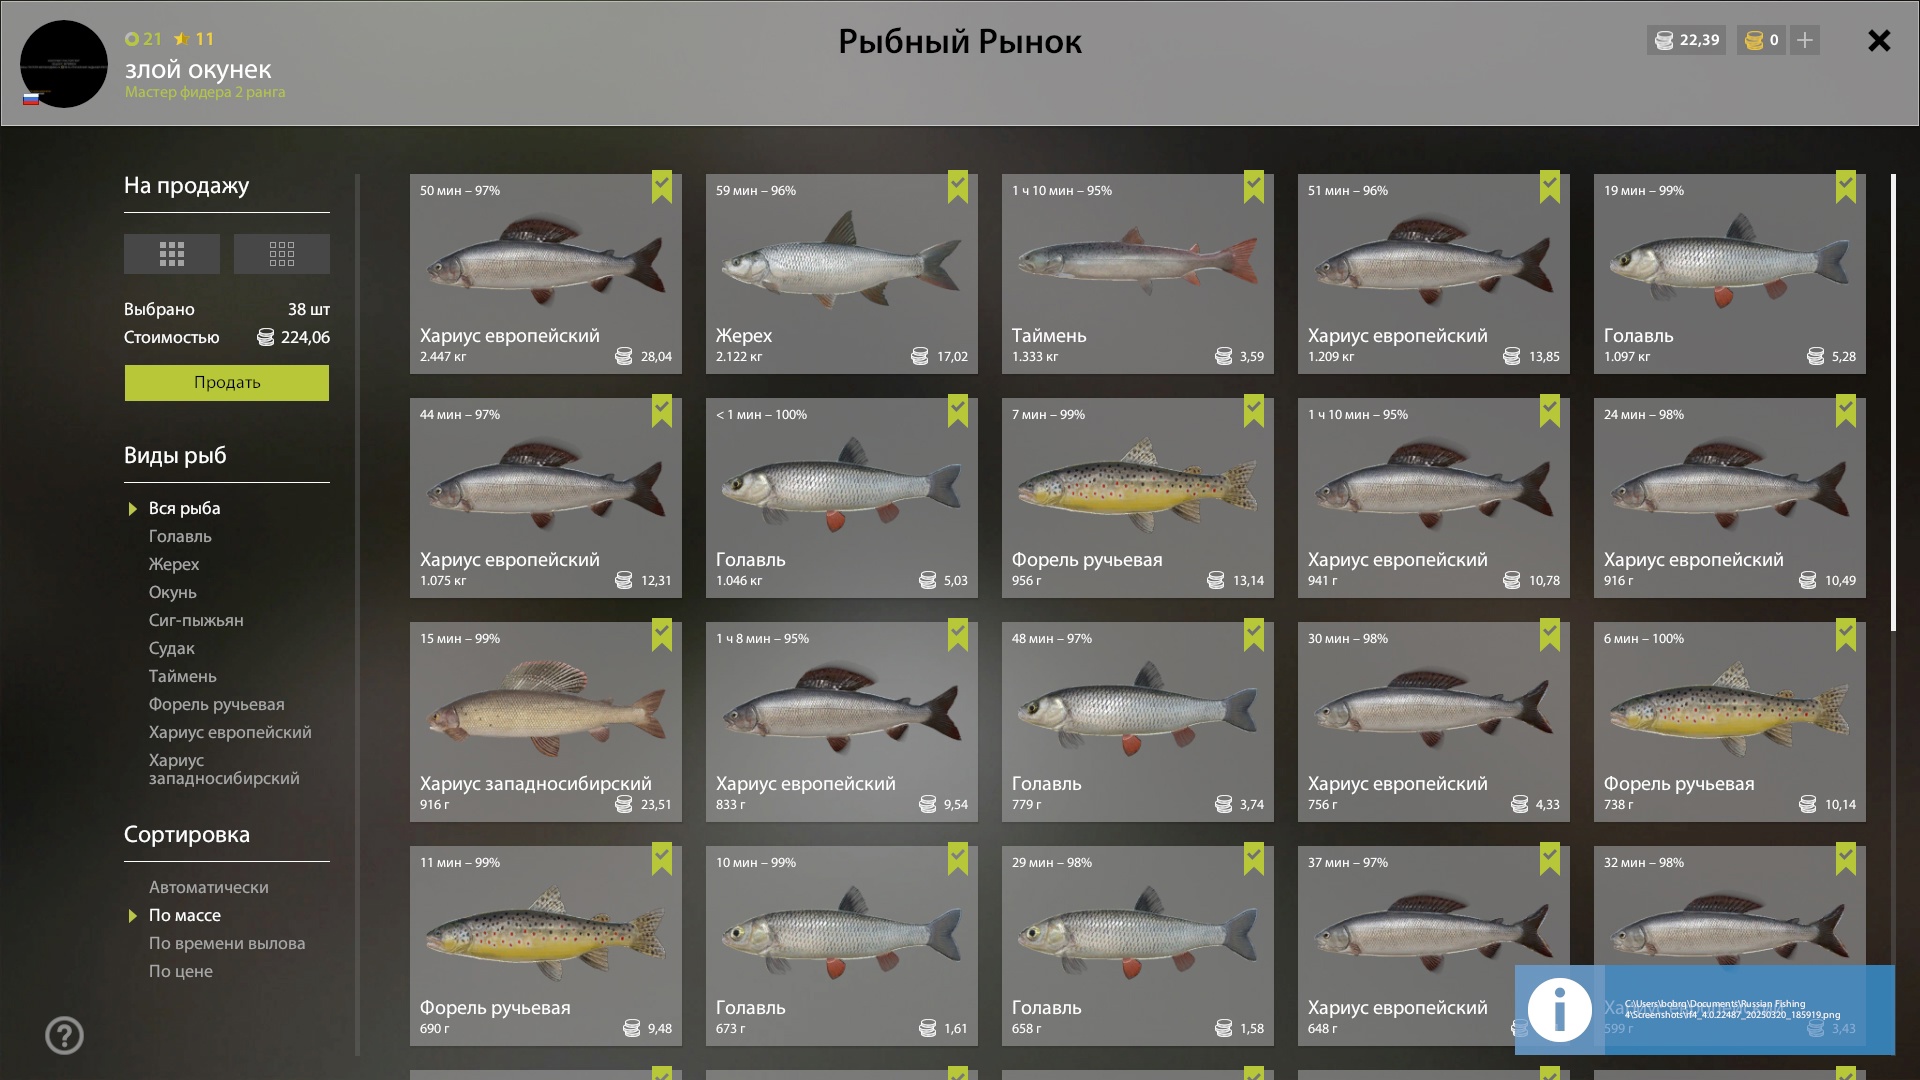Untick the bookmark on Жерех 2.122 кг

tap(958, 187)
